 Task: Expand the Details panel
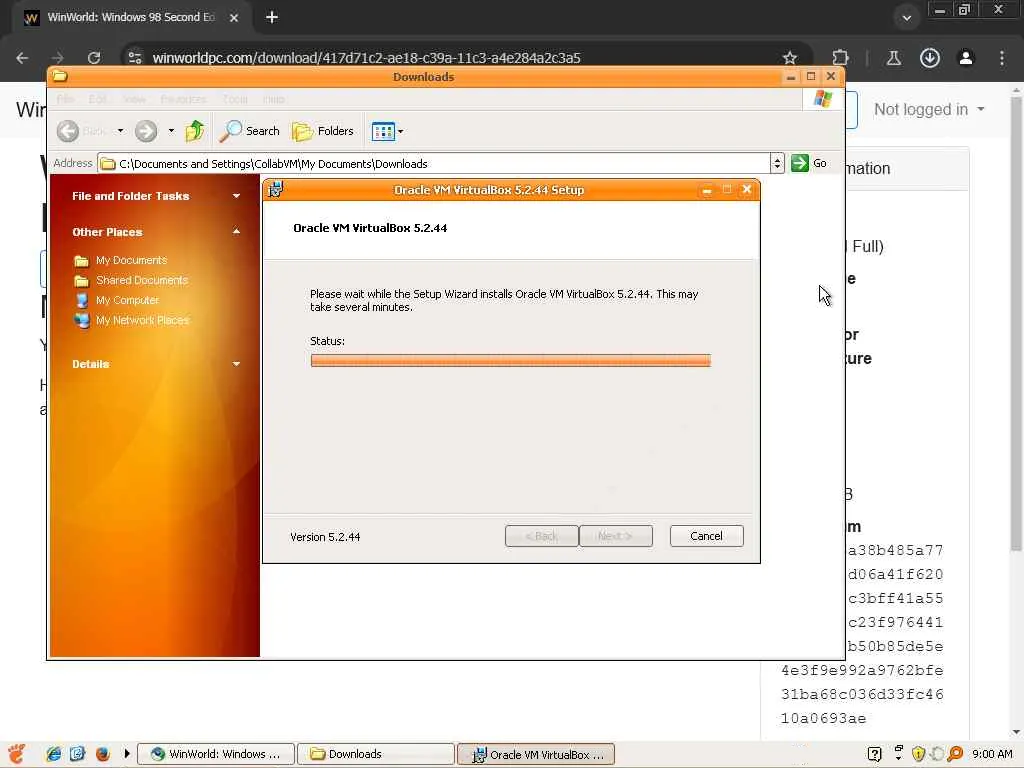click(236, 364)
